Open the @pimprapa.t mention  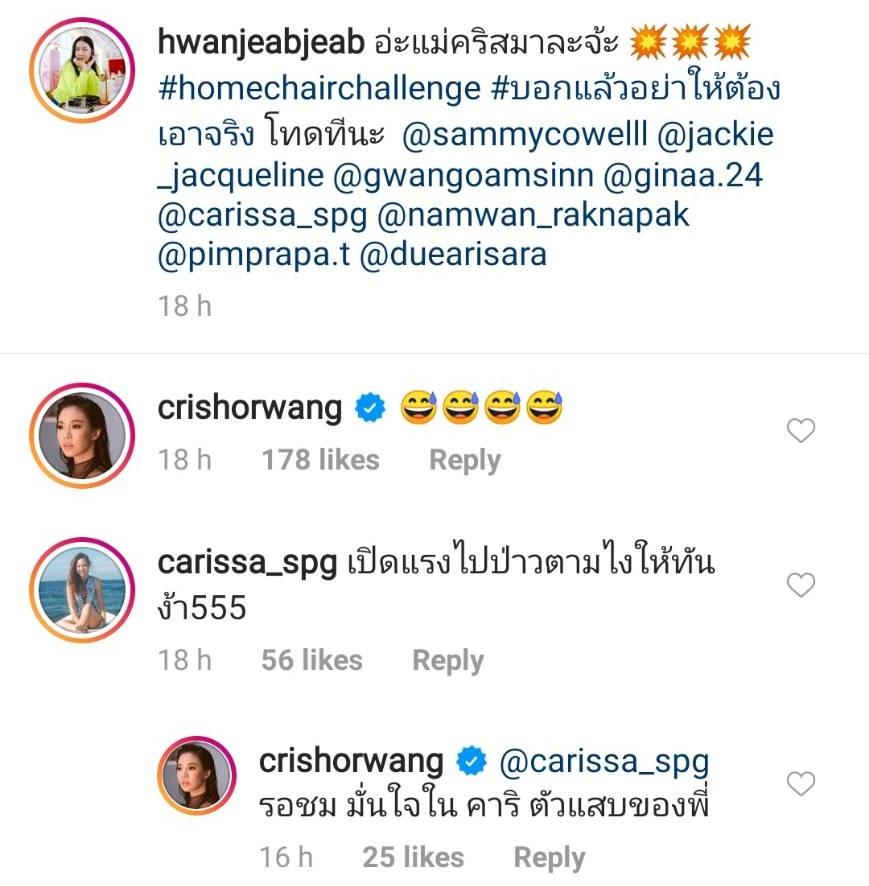(254, 255)
